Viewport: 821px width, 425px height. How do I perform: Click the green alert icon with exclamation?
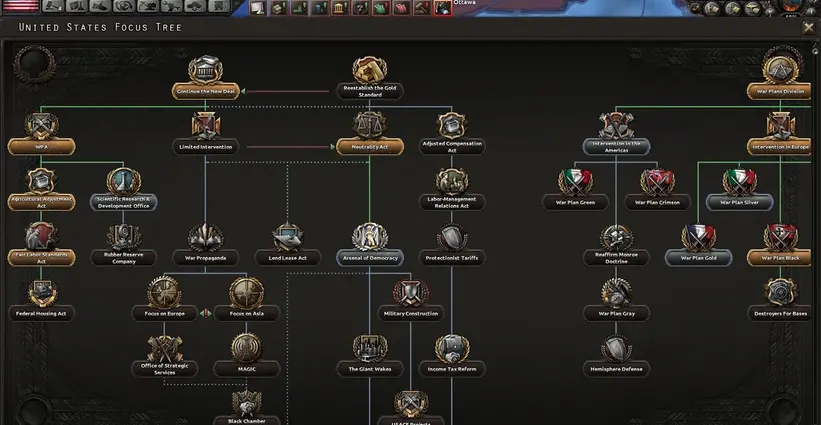tap(382, 7)
